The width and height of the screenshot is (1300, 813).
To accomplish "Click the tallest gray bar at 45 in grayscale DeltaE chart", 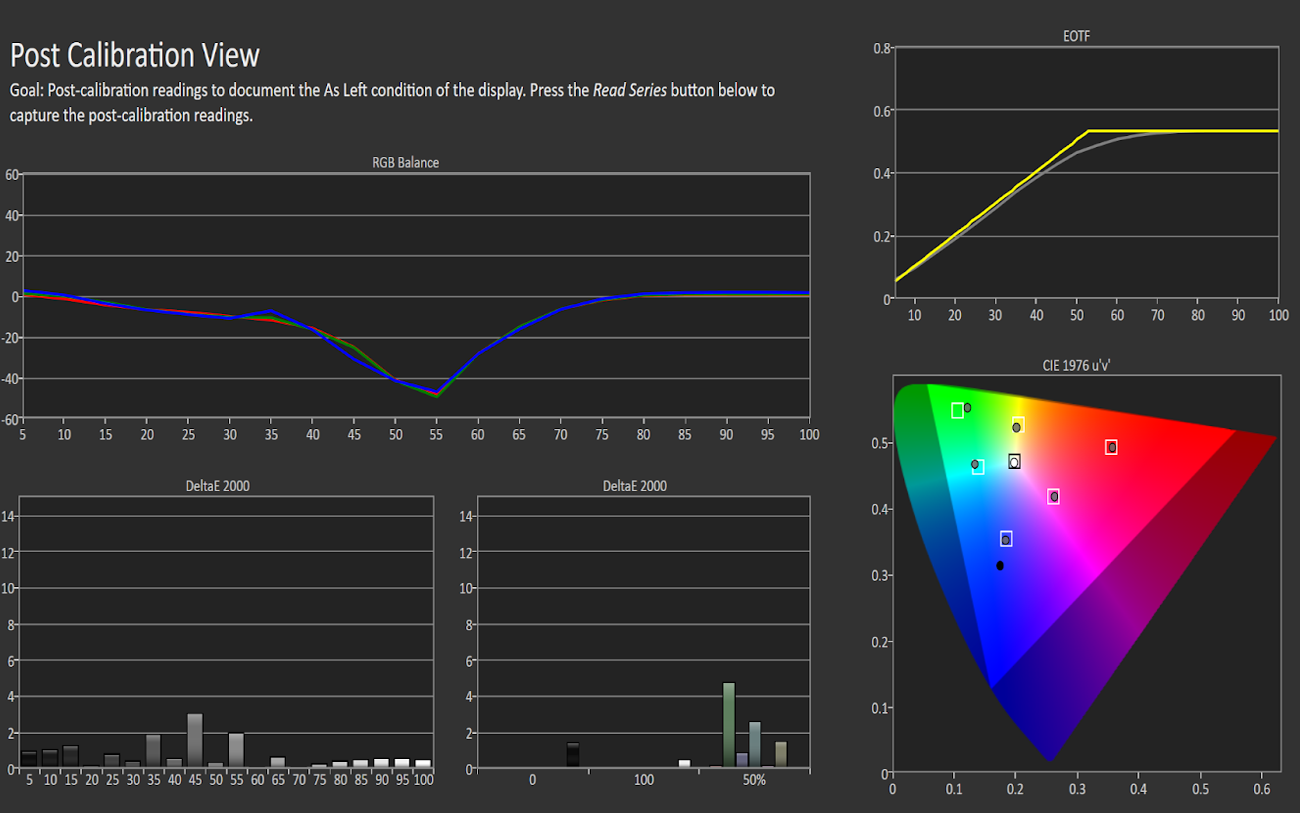I will [x=195, y=740].
